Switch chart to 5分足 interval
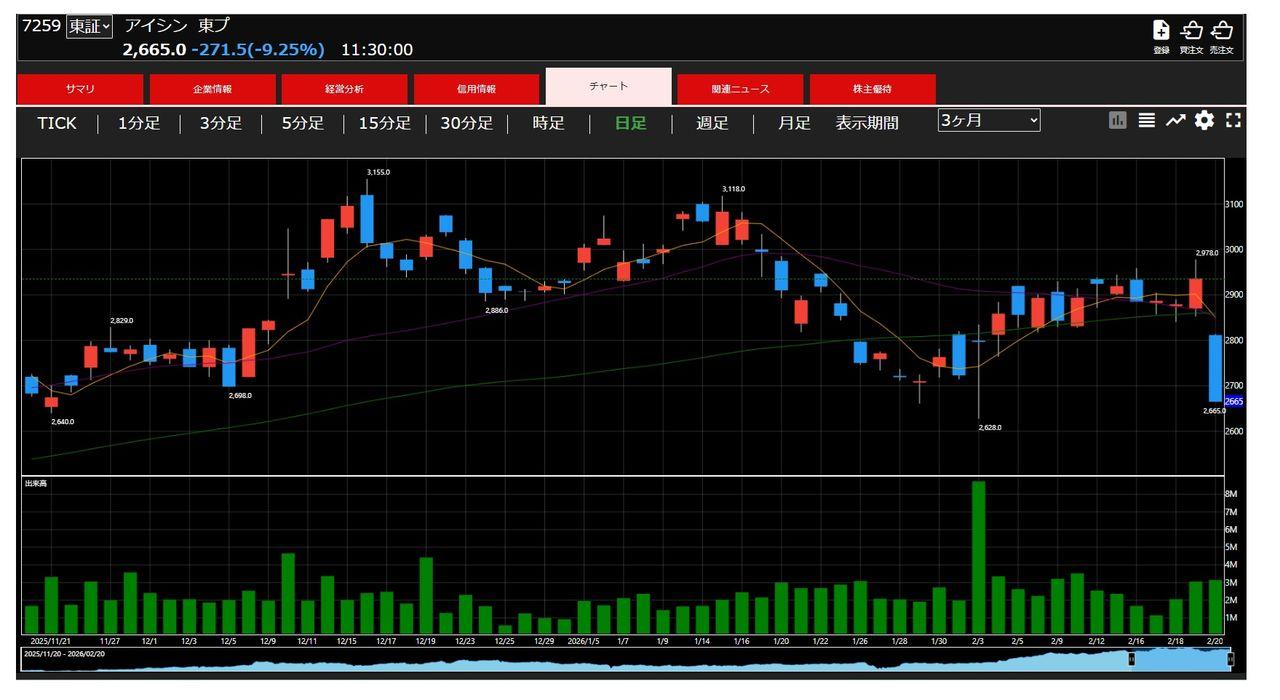Image resolution: width=1280 pixels, height=700 pixels. (302, 123)
